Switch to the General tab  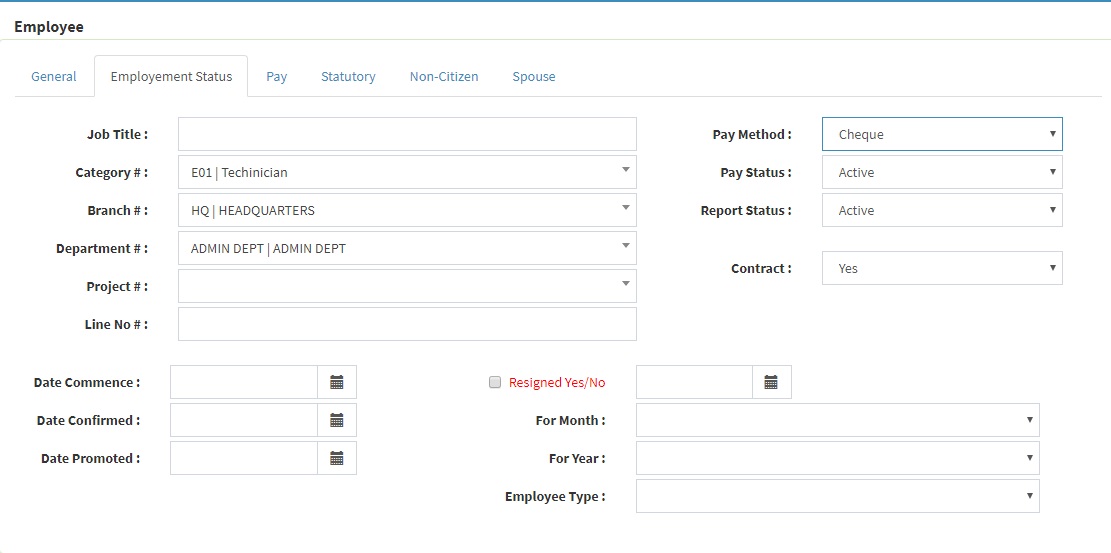coord(54,76)
